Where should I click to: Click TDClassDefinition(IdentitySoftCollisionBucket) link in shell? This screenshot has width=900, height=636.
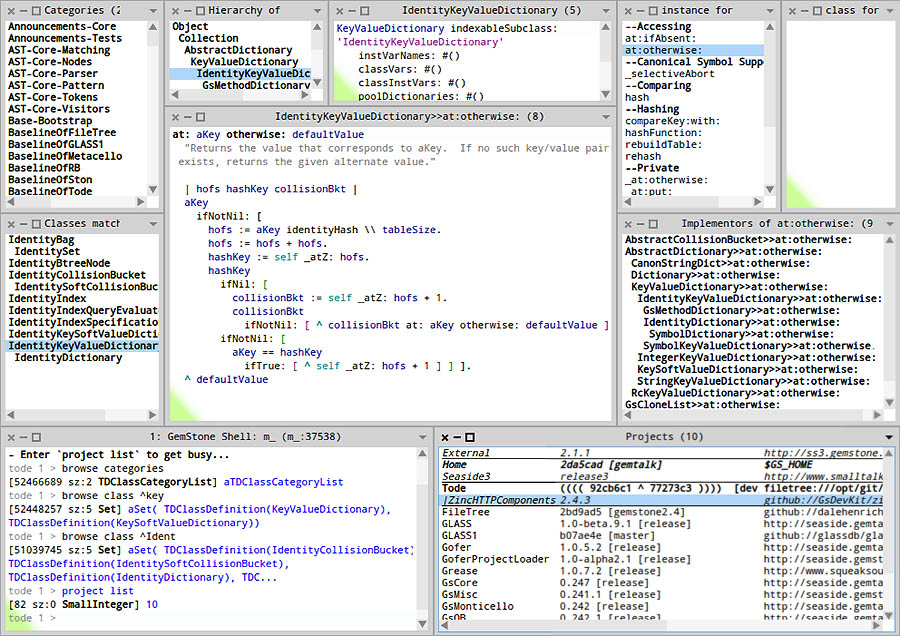pos(149,564)
